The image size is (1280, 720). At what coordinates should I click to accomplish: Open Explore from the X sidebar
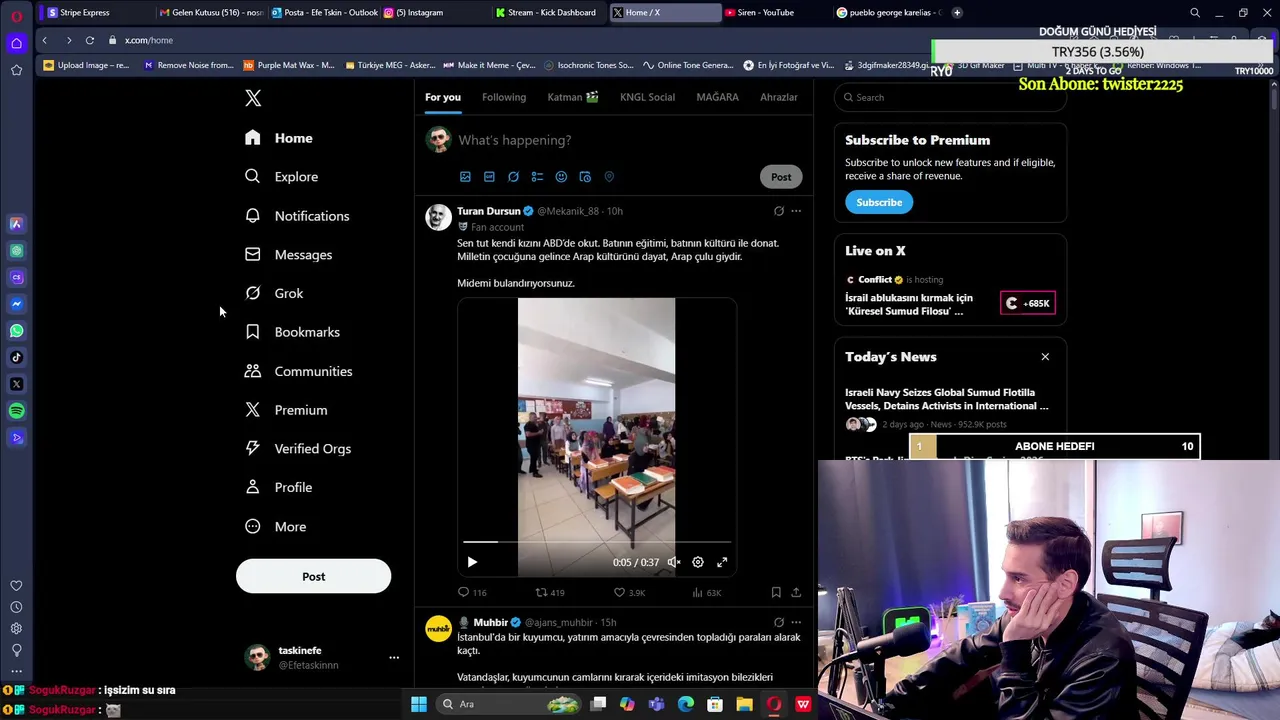tap(282, 177)
